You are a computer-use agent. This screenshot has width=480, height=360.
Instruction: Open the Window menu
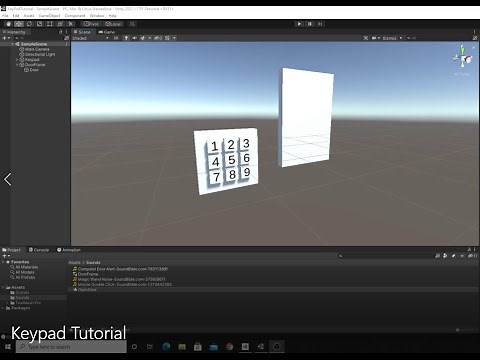point(97,16)
